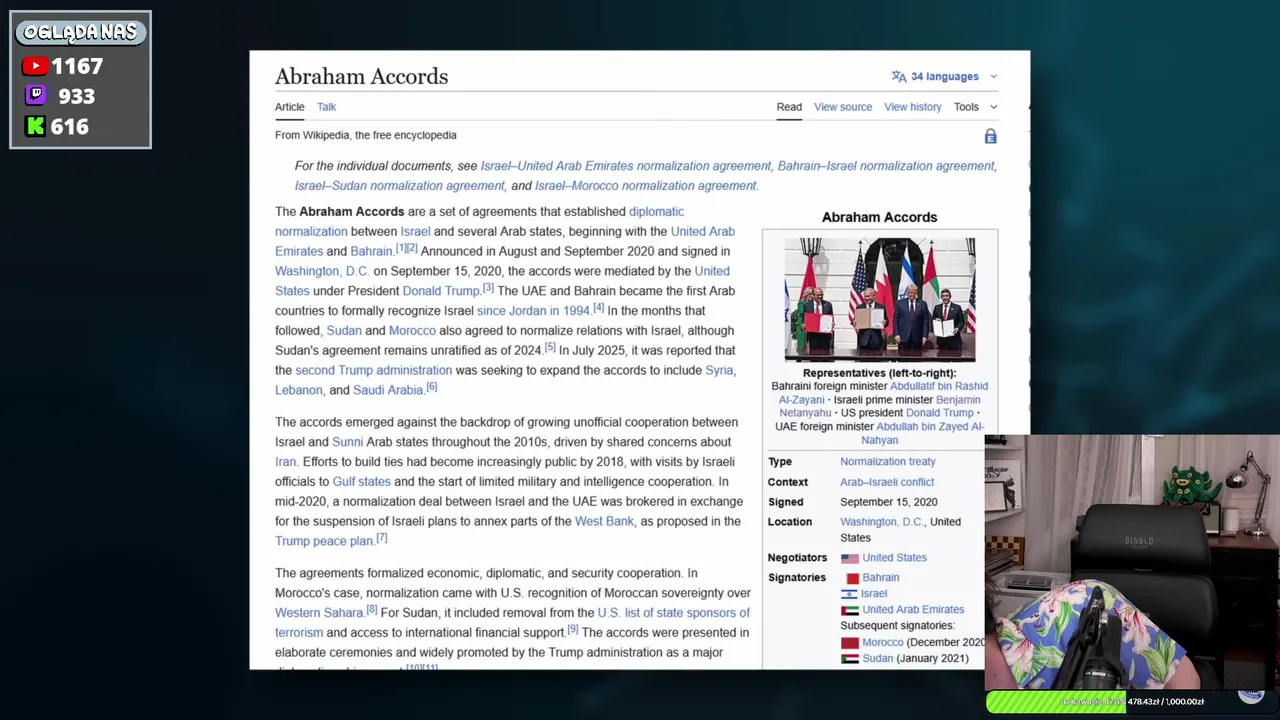Click the YouTube viewer count icon
Screen dimensions: 1280x720
pos(35,66)
